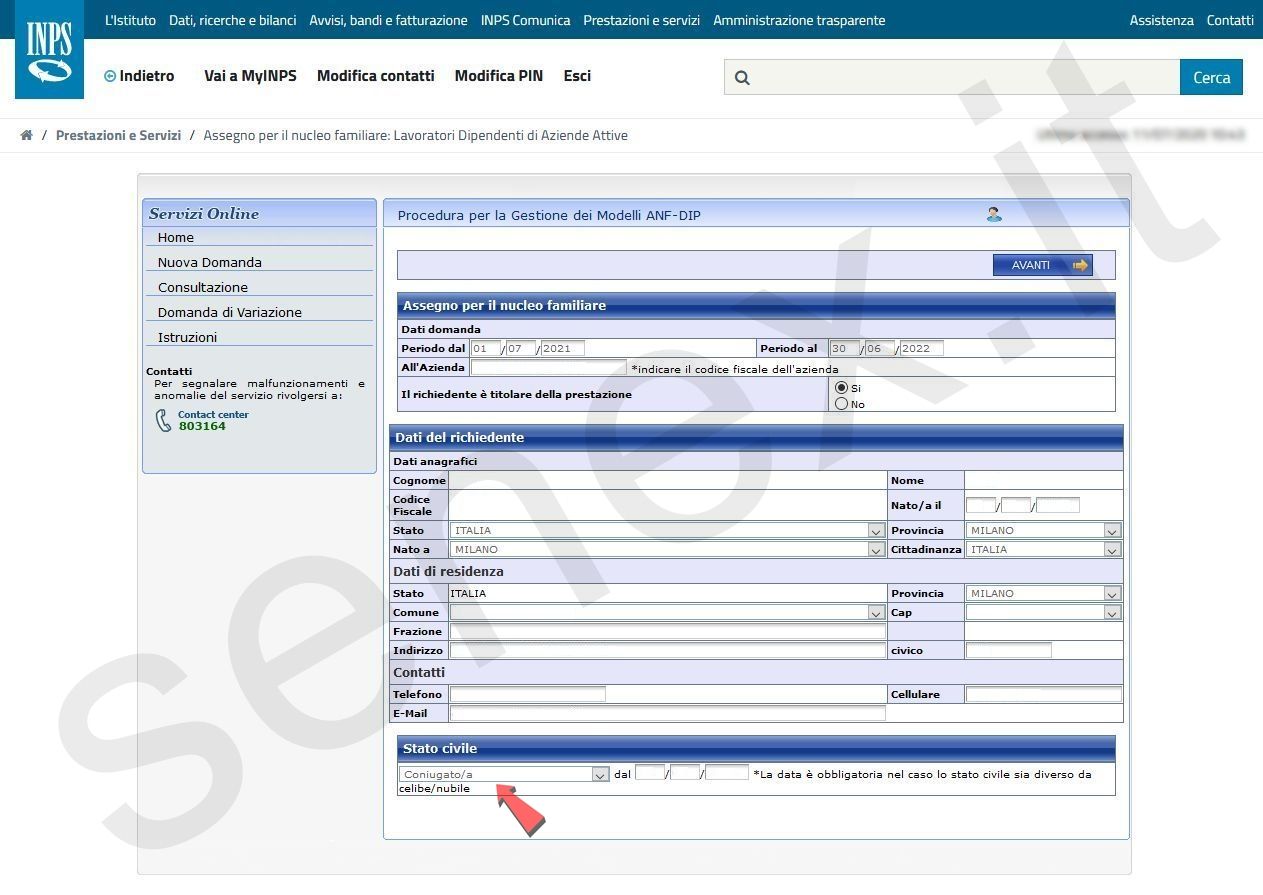Open the birth Provincia MILANO dropdown
1263x895 pixels.
coord(1043,531)
